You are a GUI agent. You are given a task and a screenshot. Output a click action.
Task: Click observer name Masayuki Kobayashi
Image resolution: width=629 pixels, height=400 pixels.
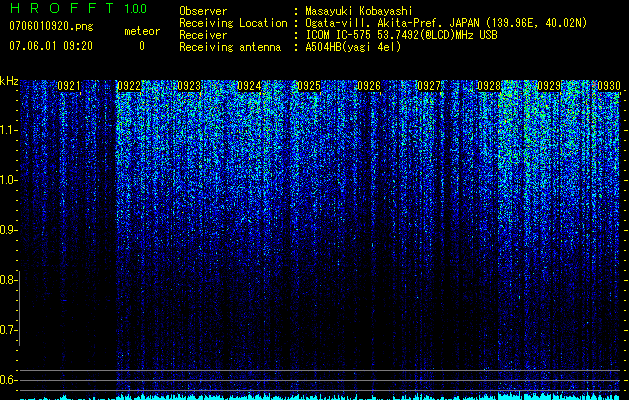click(358, 11)
